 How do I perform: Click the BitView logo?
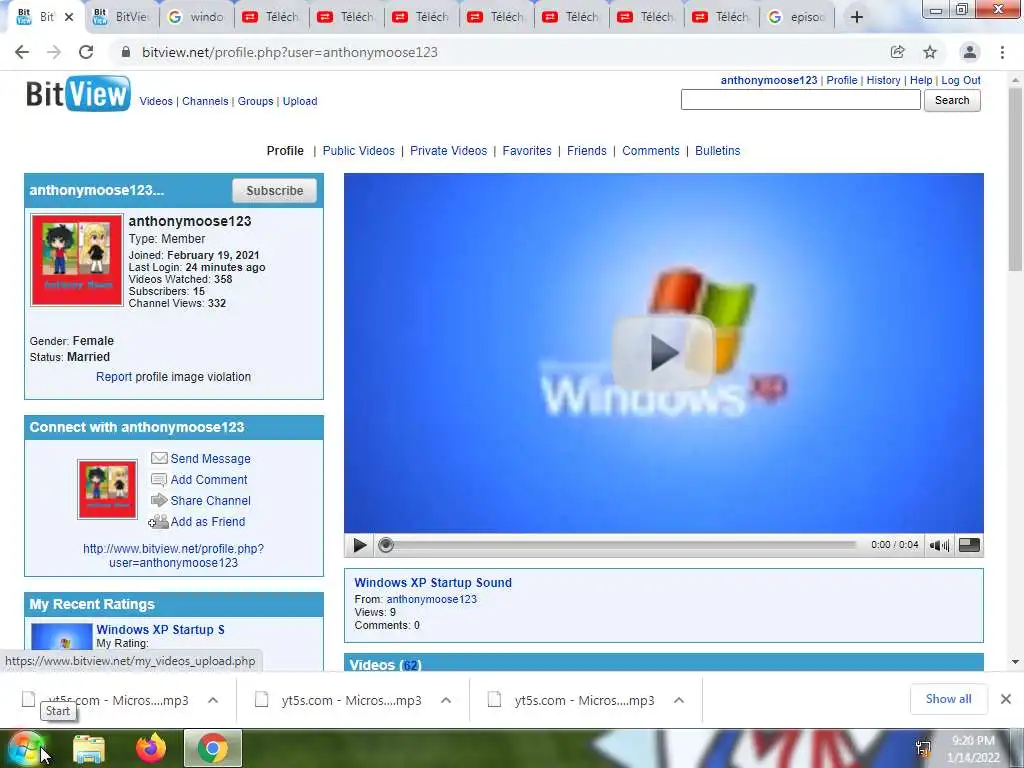78,94
